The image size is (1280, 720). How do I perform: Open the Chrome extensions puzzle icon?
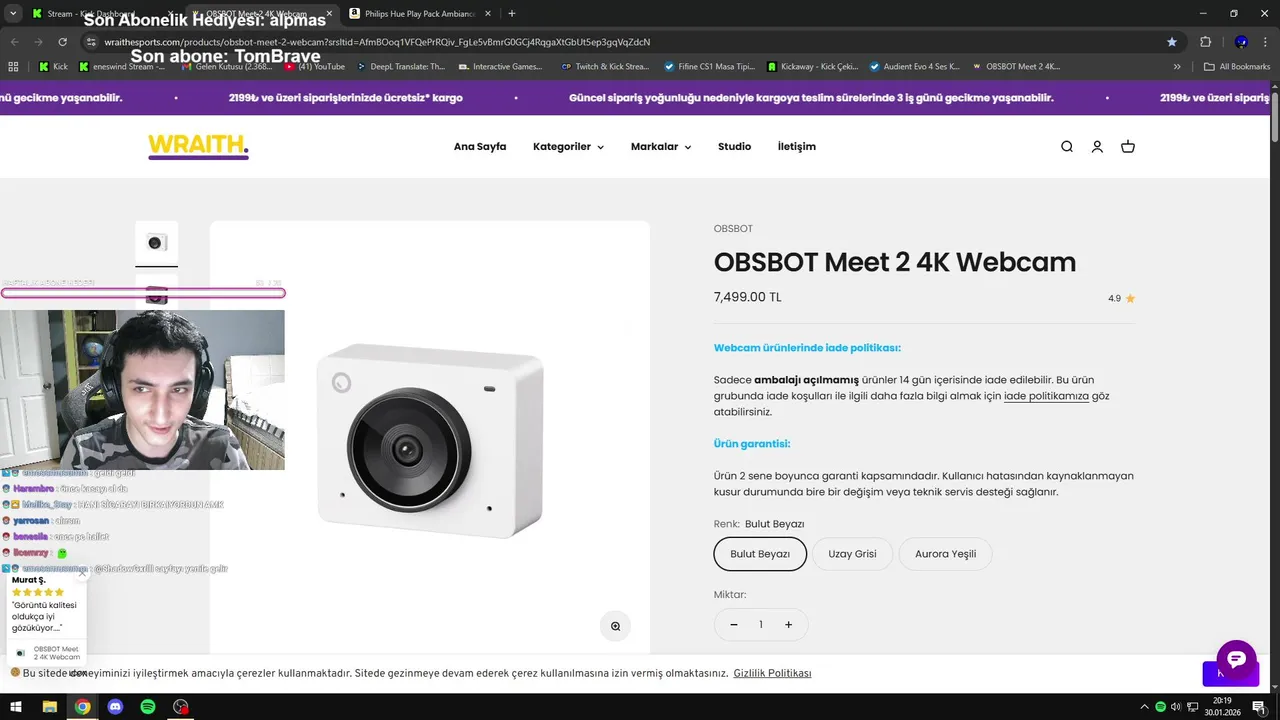(1205, 42)
